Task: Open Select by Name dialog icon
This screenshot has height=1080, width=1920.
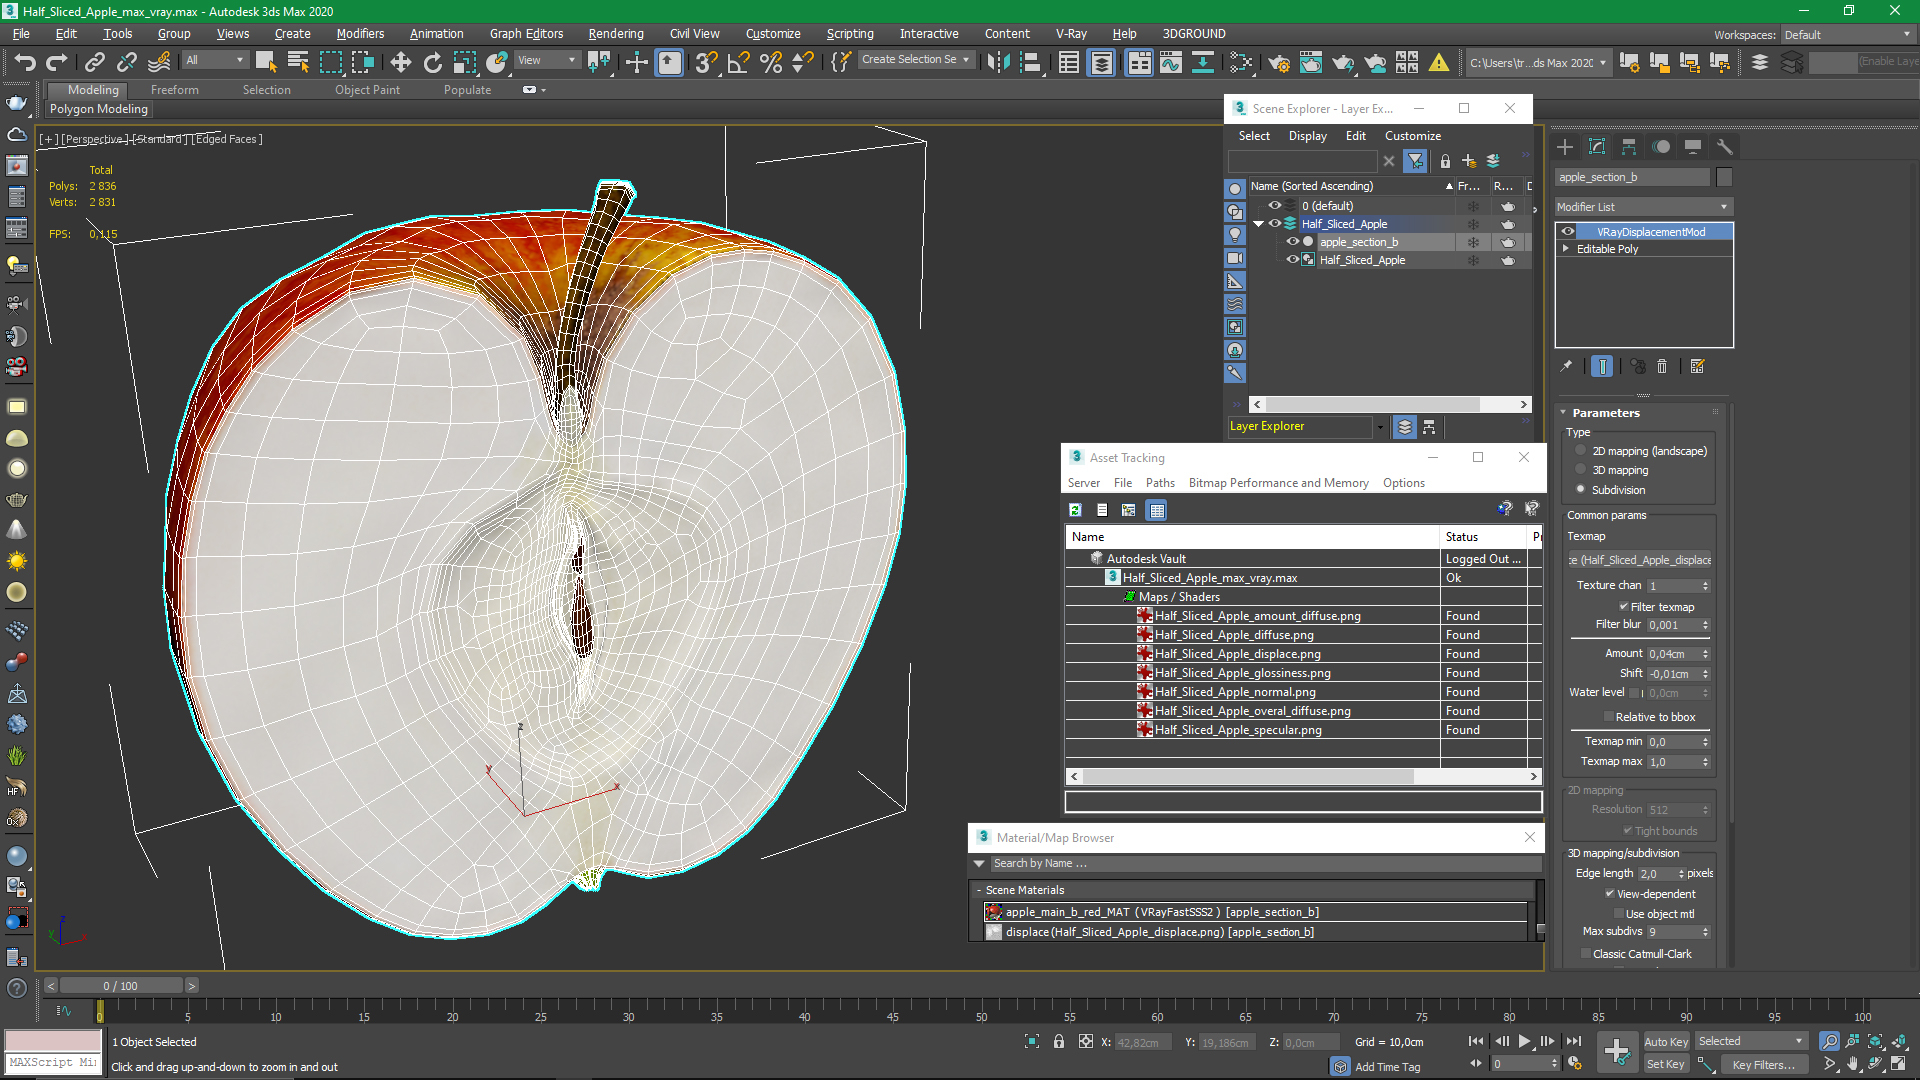Action: pyautogui.click(x=298, y=62)
